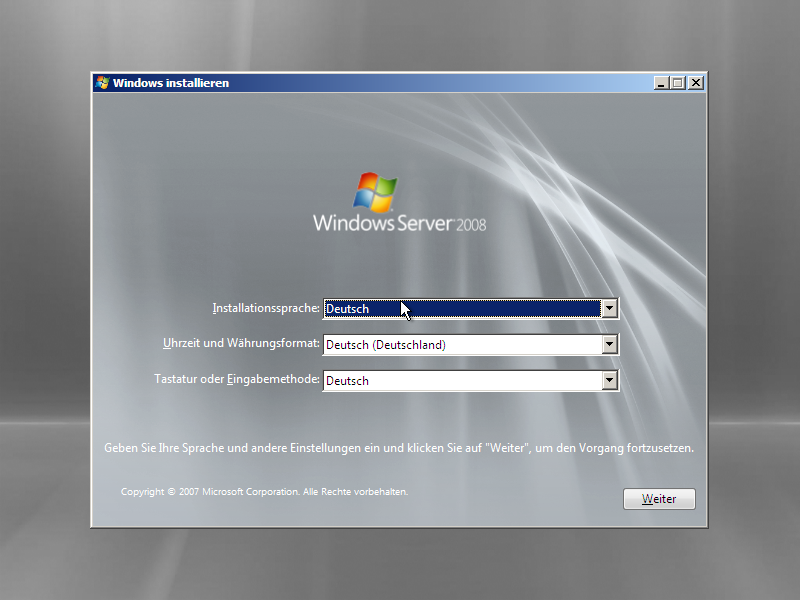This screenshot has width=800, height=600.
Task: Click the "Uhrzeit und Währungsformat" label
Action: pos(242,344)
